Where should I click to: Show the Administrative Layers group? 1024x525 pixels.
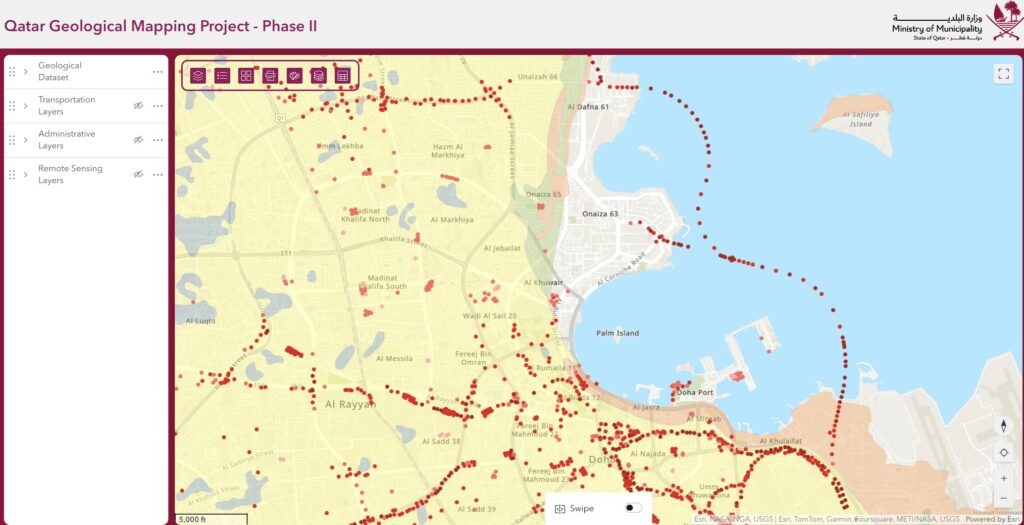139,140
